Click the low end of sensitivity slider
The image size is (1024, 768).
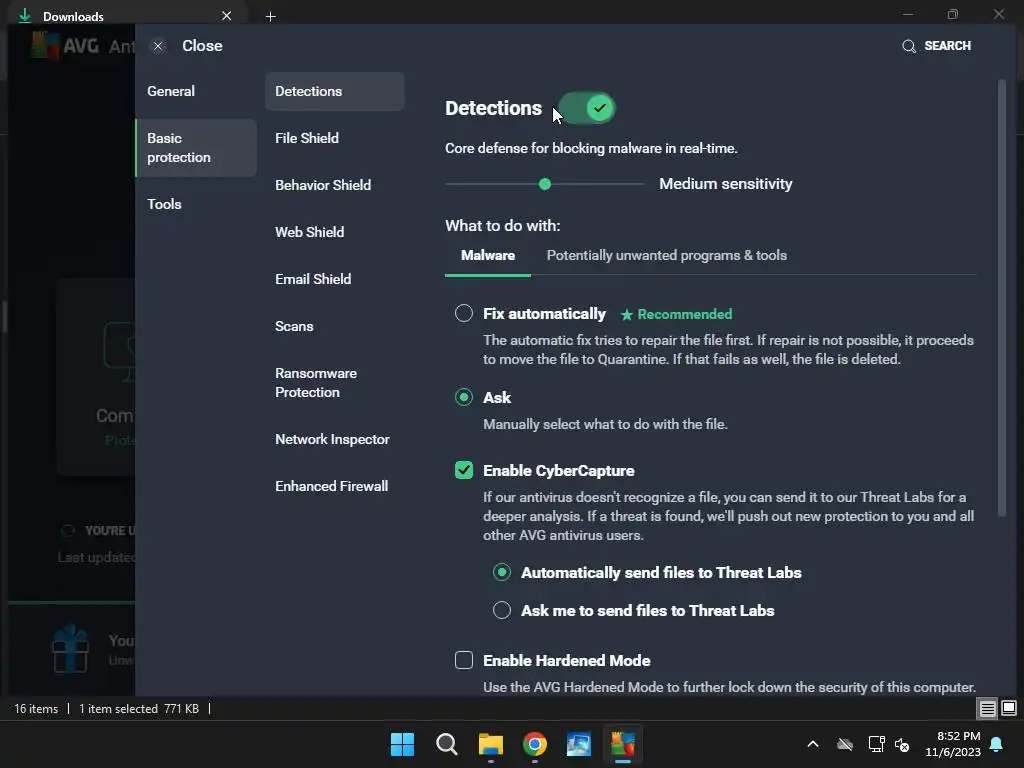pyautogui.click(x=448, y=184)
